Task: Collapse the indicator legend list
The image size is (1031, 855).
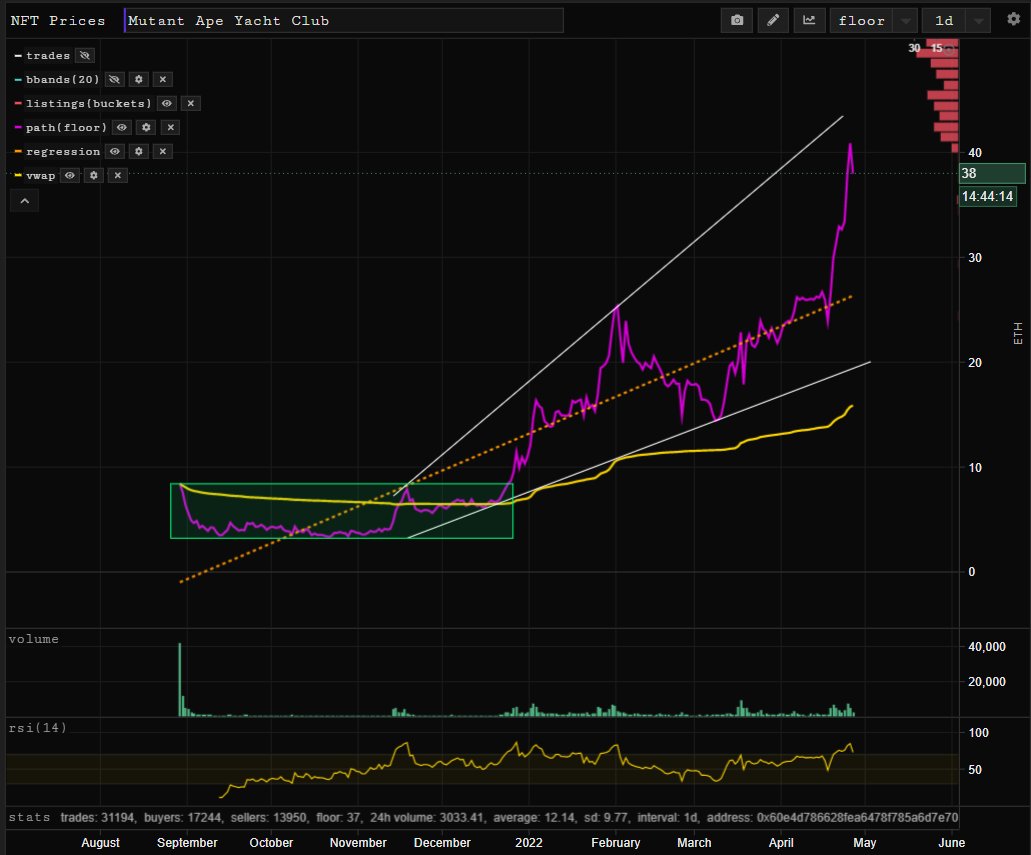Action: coord(24,201)
